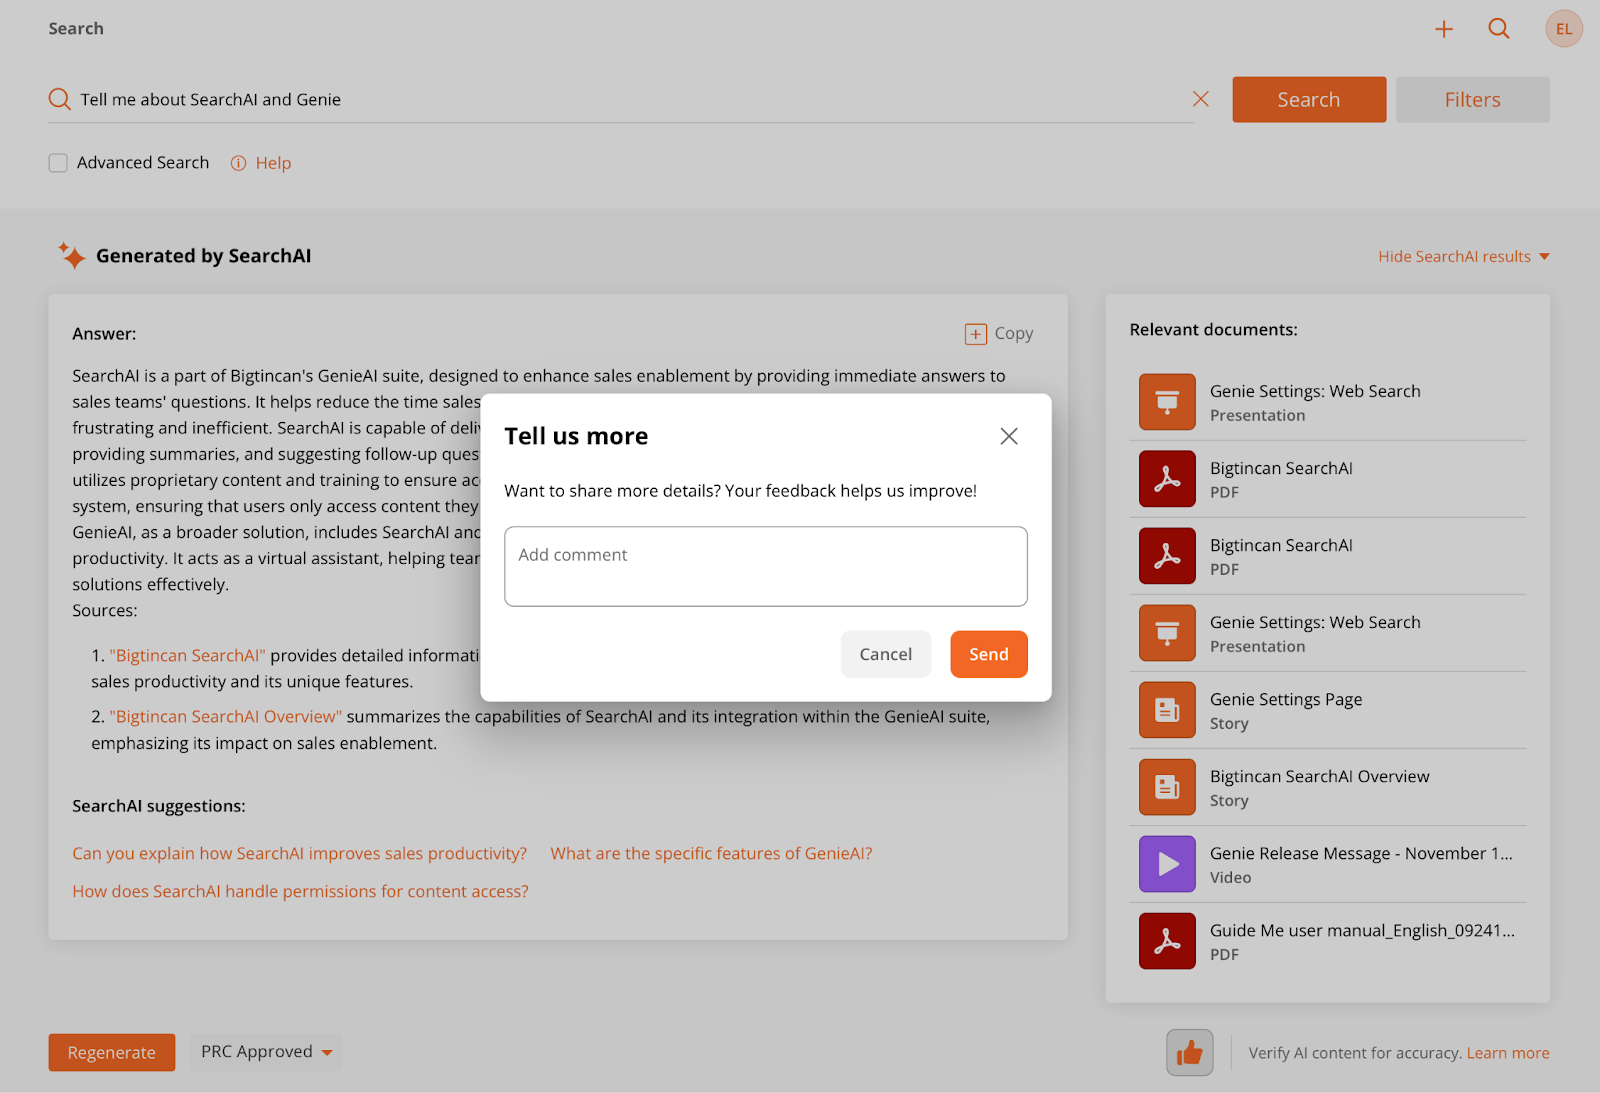1600x1093 pixels.
Task: Open Guide Me user manual PDF icon
Action: click(x=1167, y=941)
